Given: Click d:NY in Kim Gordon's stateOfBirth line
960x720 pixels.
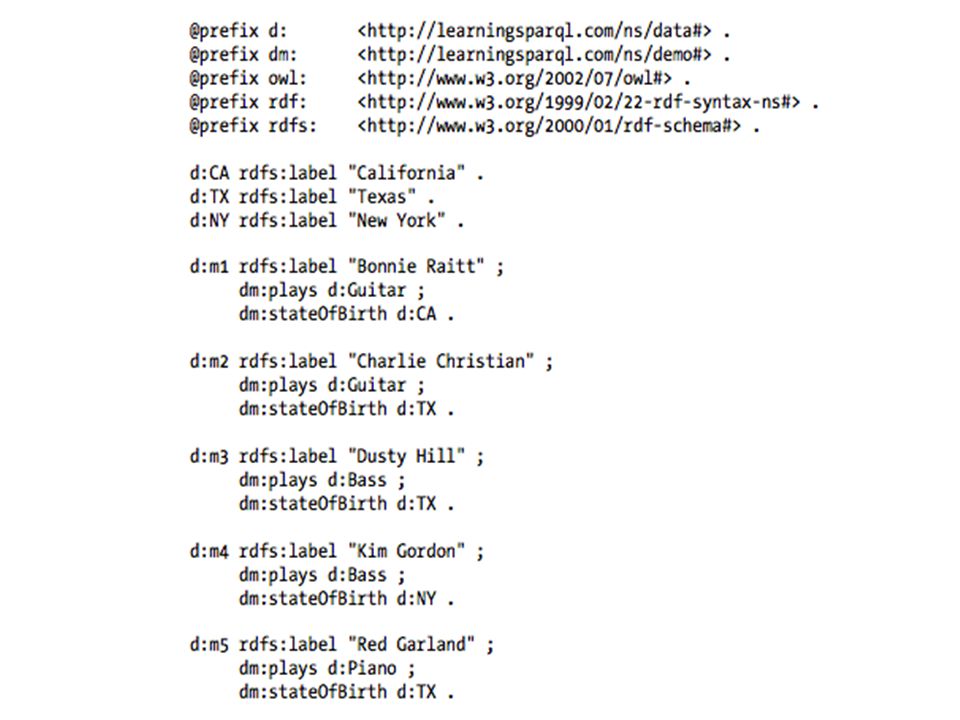Looking at the screenshot, I should click(x=416, y=598).
